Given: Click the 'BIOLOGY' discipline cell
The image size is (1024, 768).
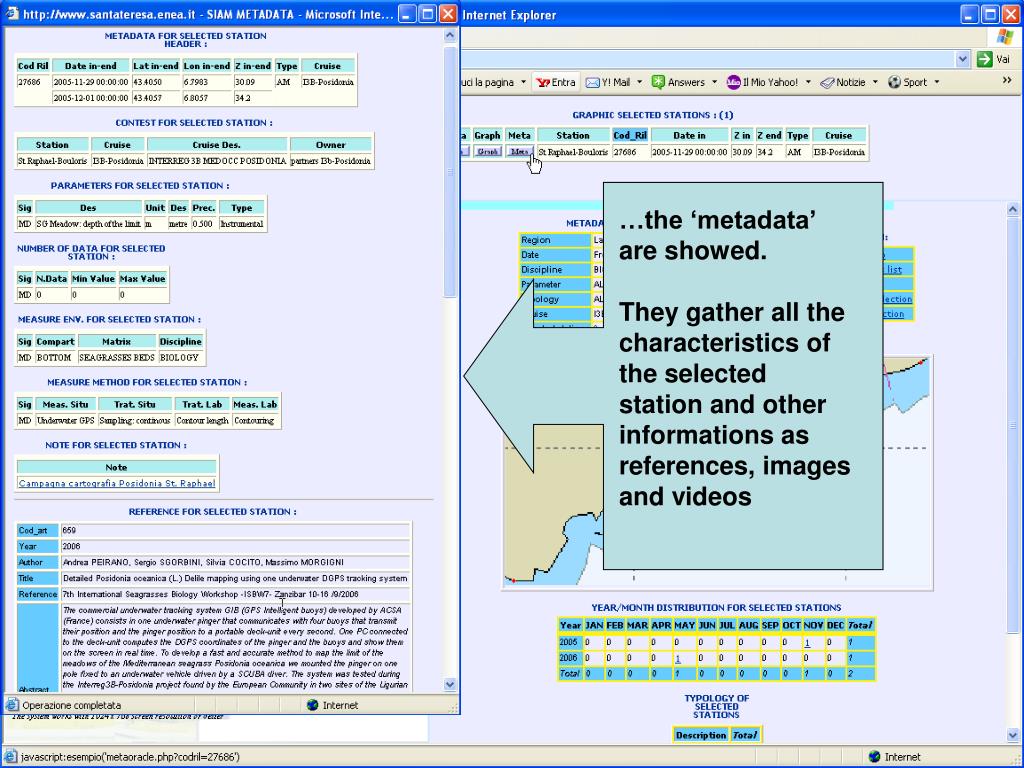Looking at the screenshot, I should point(179,357).
